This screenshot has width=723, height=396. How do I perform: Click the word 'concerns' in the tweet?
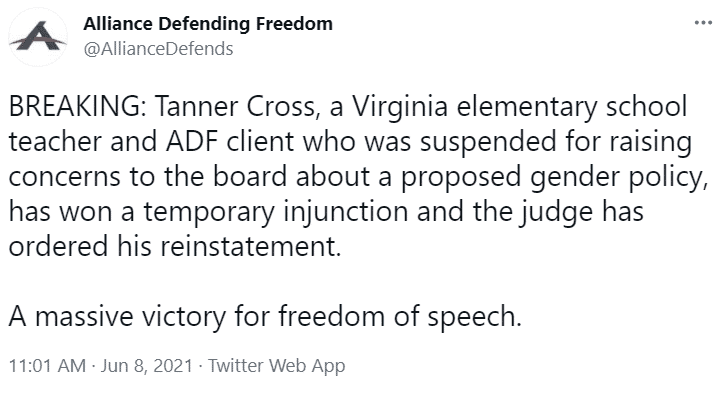[65, 177]
